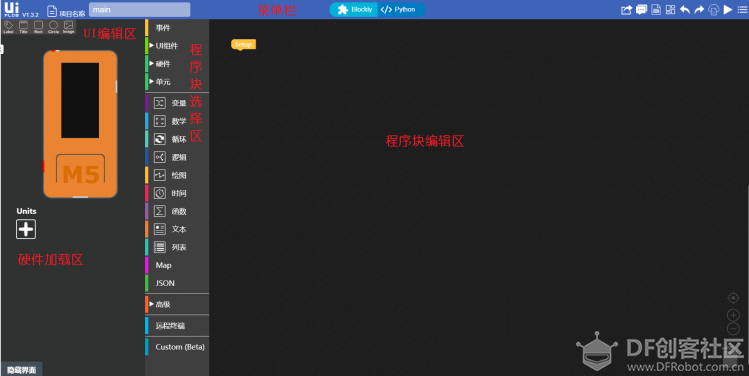Open the resource manager grid icon
Image resolution: width=749 pixels, height=376 pixels.
click(670, 10)
